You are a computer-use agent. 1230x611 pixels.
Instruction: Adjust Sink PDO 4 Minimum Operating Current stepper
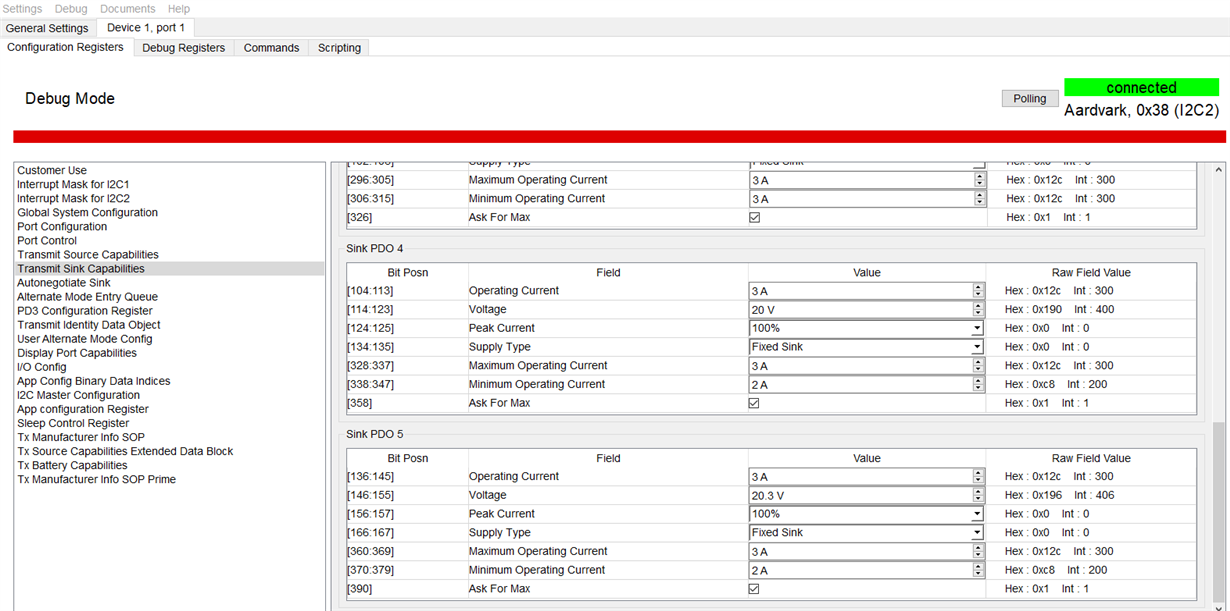(979, 384)
